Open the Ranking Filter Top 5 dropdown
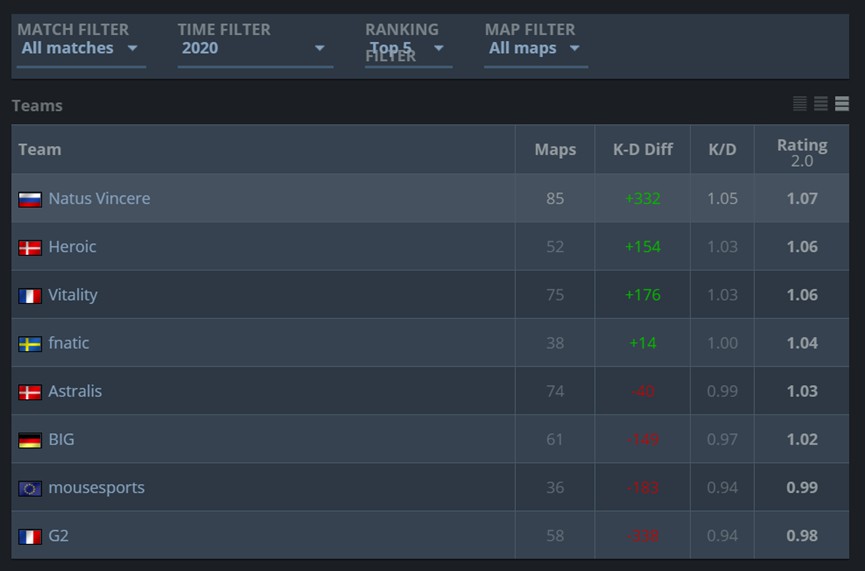Screen dimensions: 865x571 click(x=408, y=48)
